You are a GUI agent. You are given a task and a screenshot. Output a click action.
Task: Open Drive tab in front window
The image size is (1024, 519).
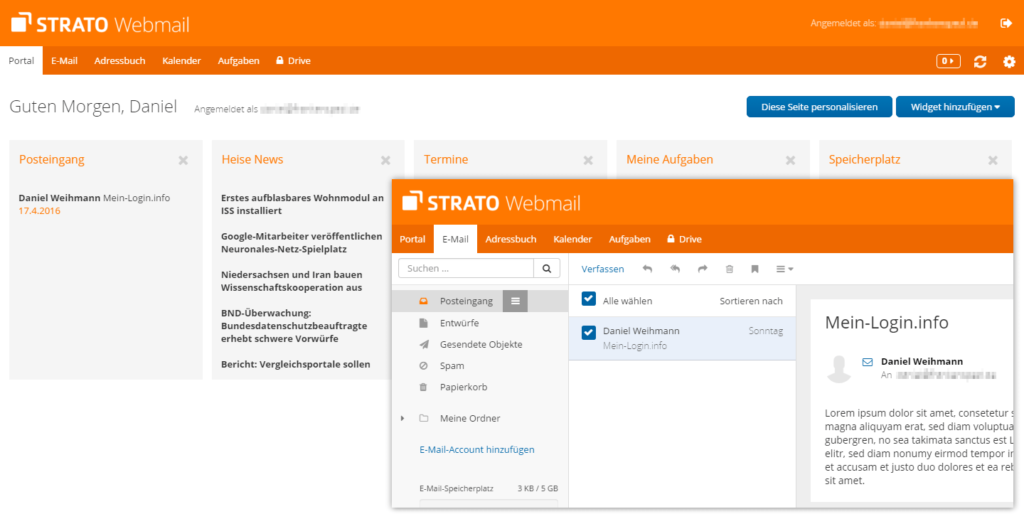tap(684, 240)
